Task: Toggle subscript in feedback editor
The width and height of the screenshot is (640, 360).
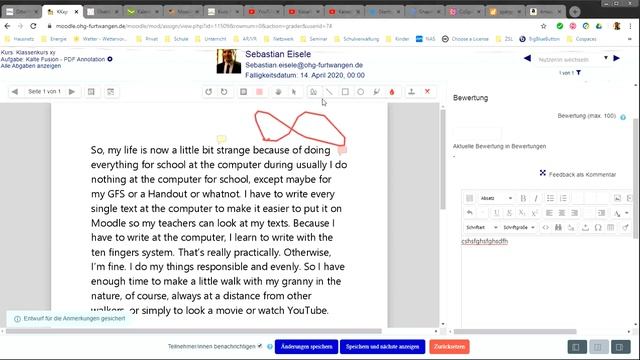Action: pos(522,213)
